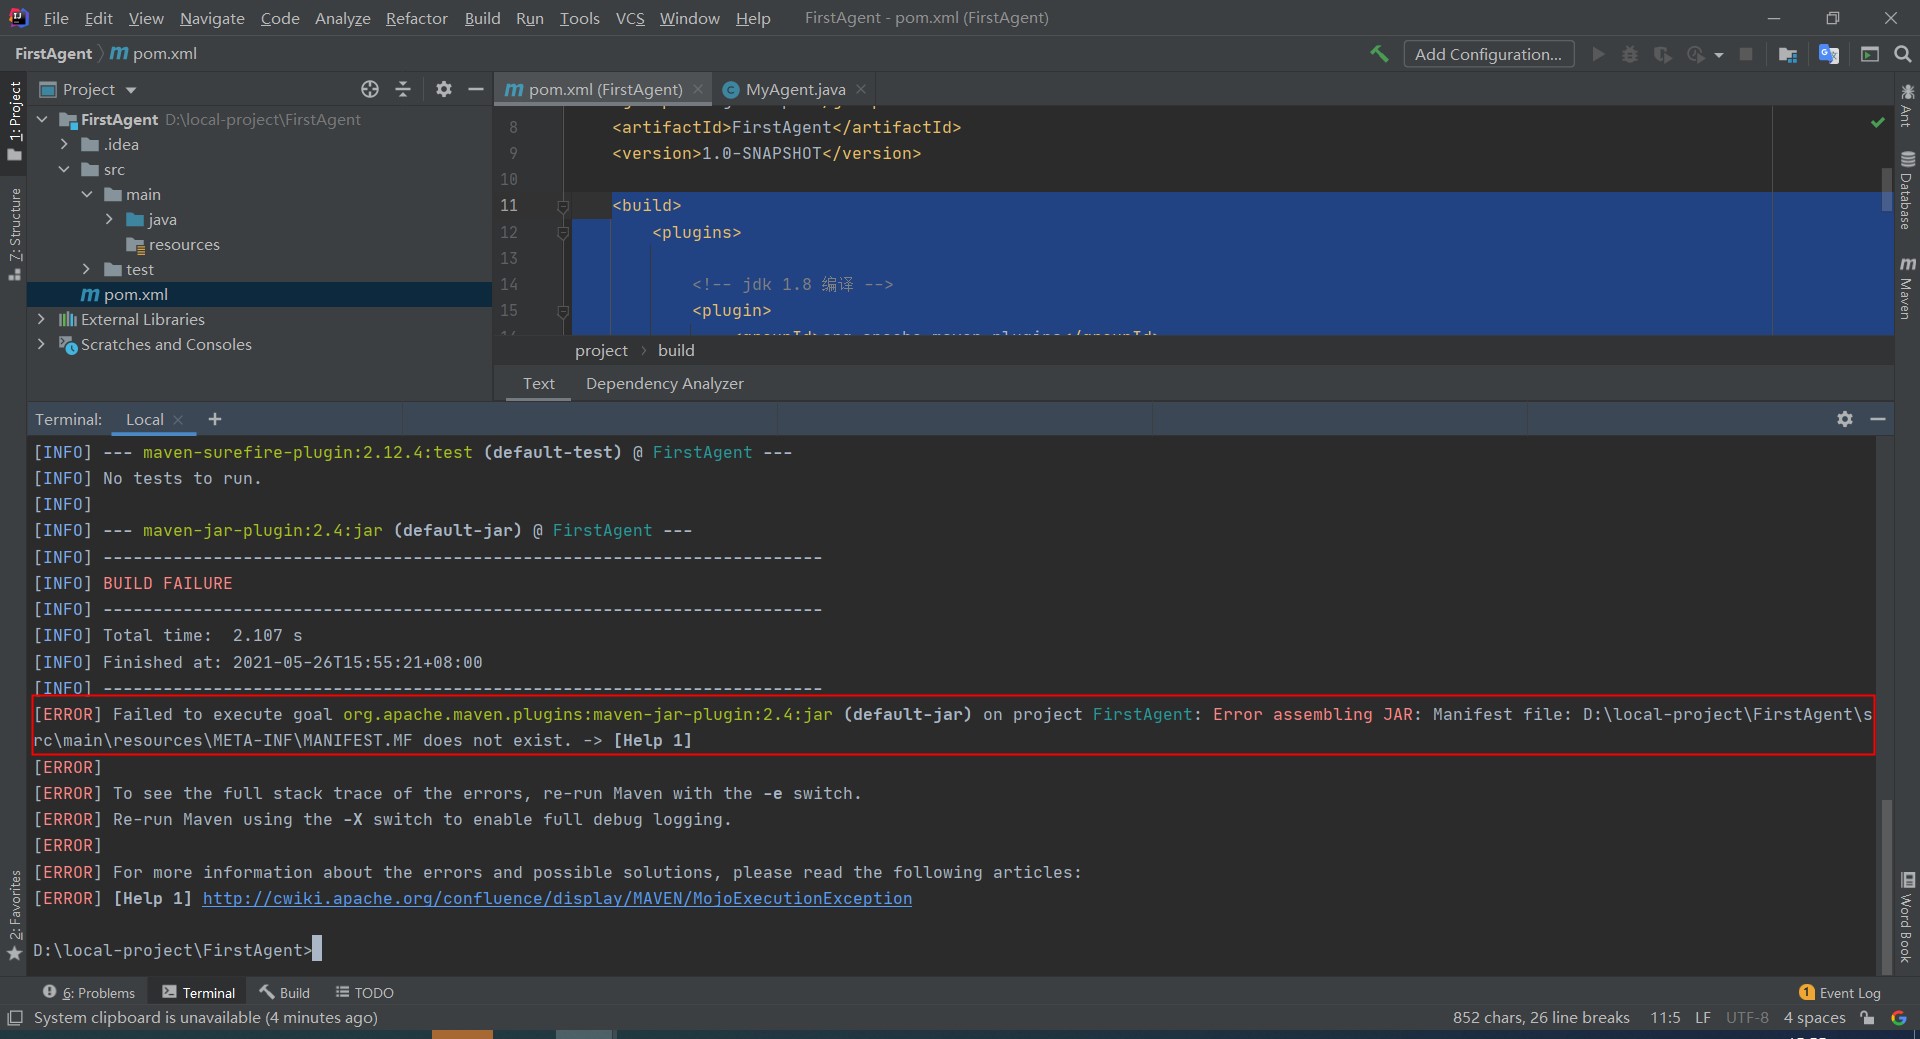
Task: Switch to Dependency Analyzer tab
Action: pyautogui.click(x=665, y=383)
